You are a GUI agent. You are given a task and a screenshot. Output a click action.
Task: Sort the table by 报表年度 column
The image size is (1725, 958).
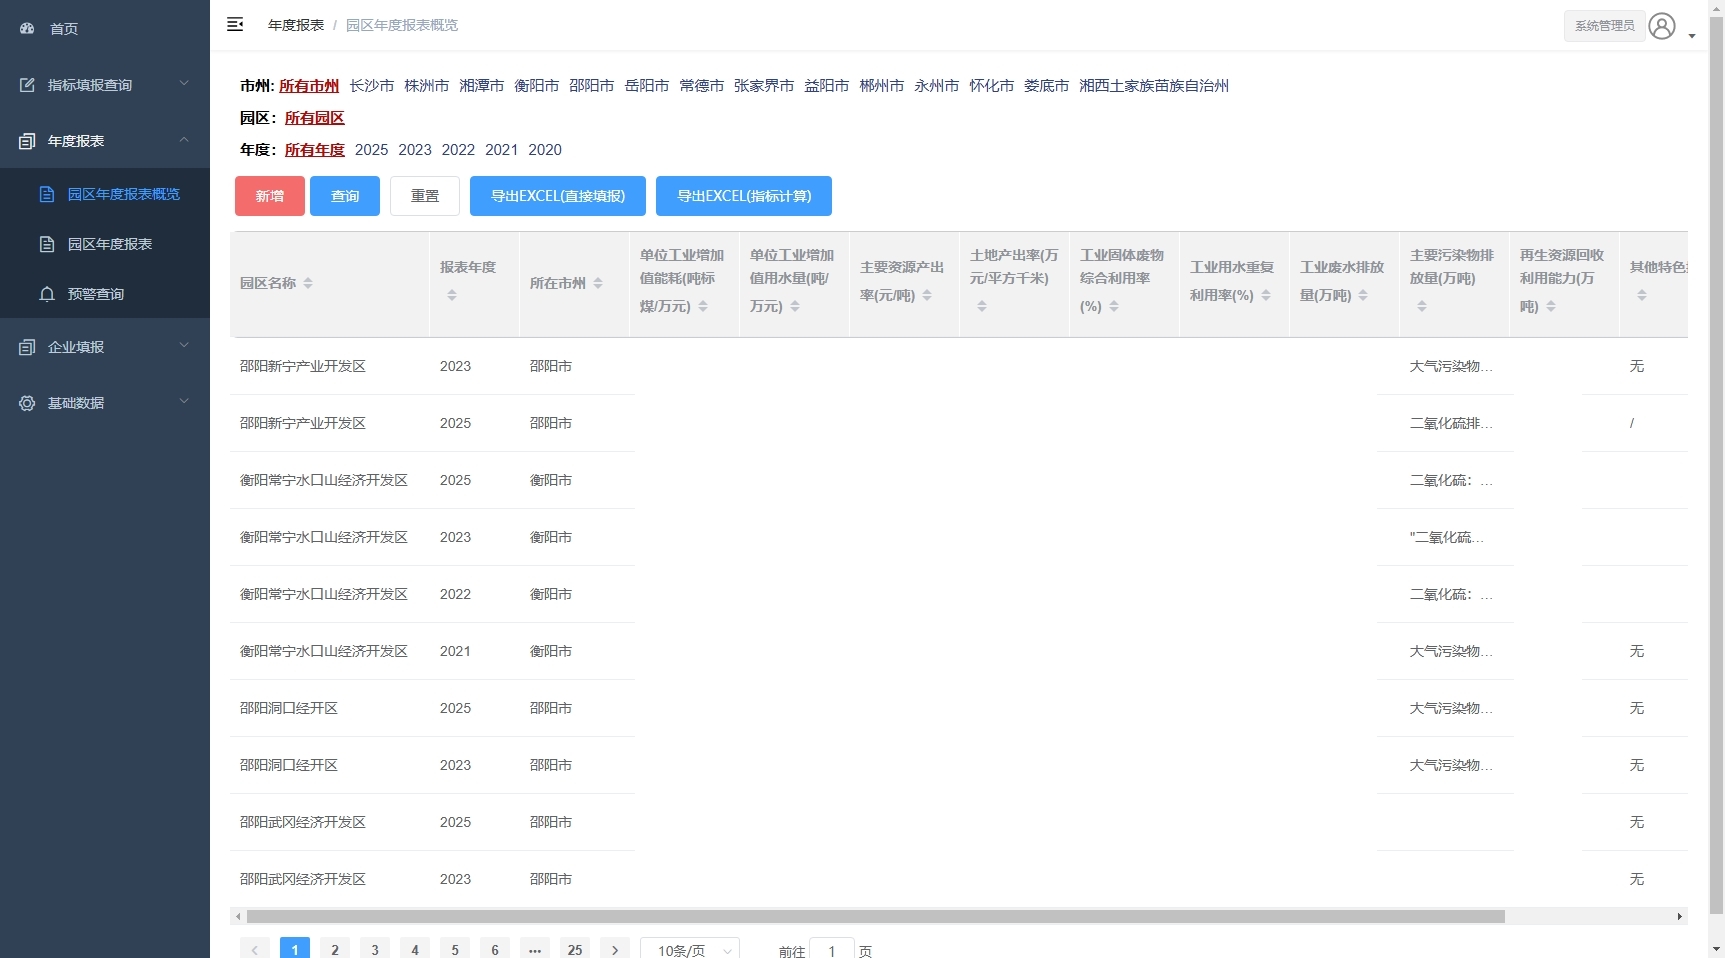click(x=451, y=295)
